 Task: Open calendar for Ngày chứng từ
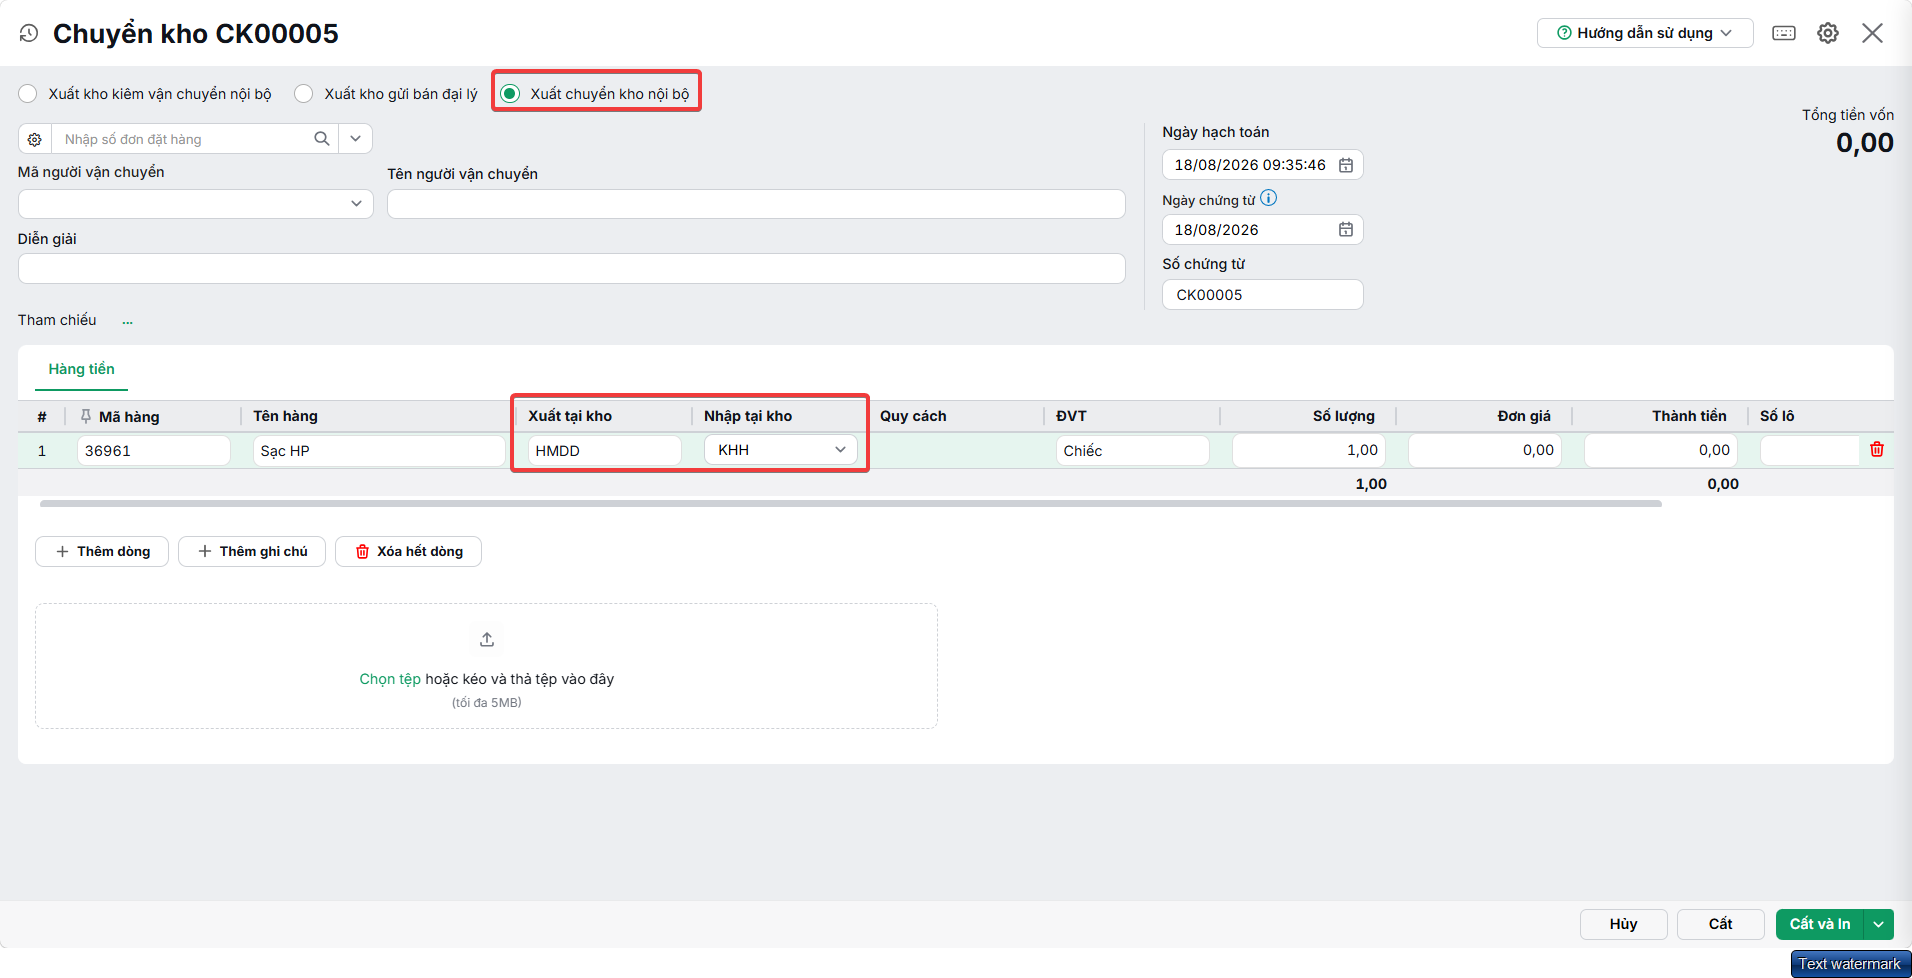[1346, 230]
